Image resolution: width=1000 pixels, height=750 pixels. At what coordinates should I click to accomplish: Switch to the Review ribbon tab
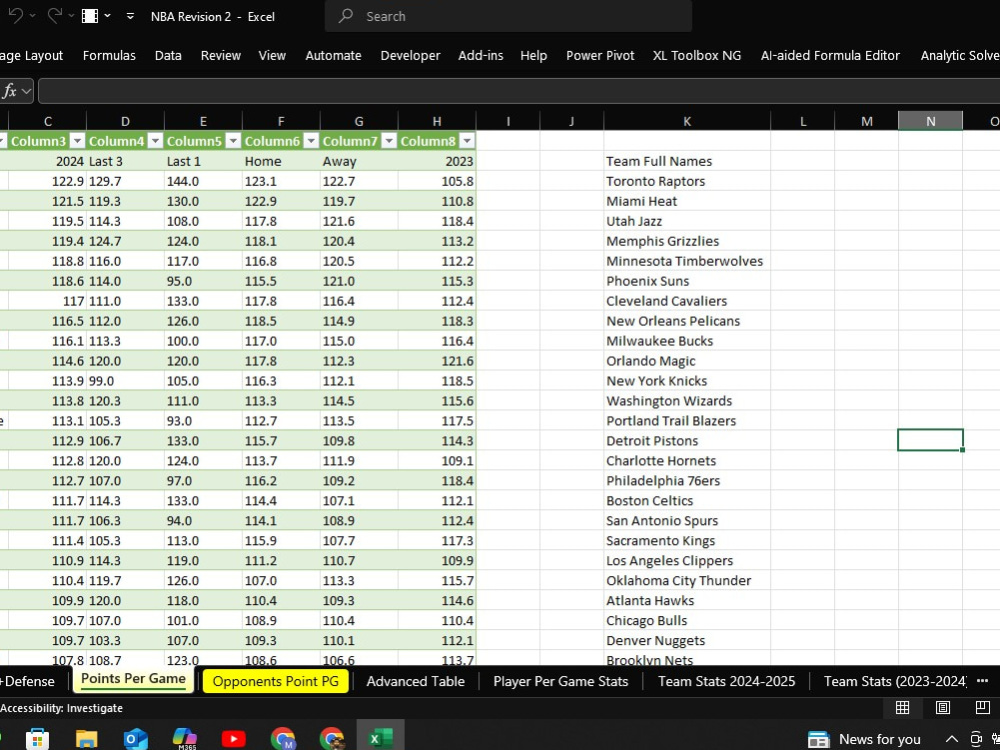coord(221,55)
